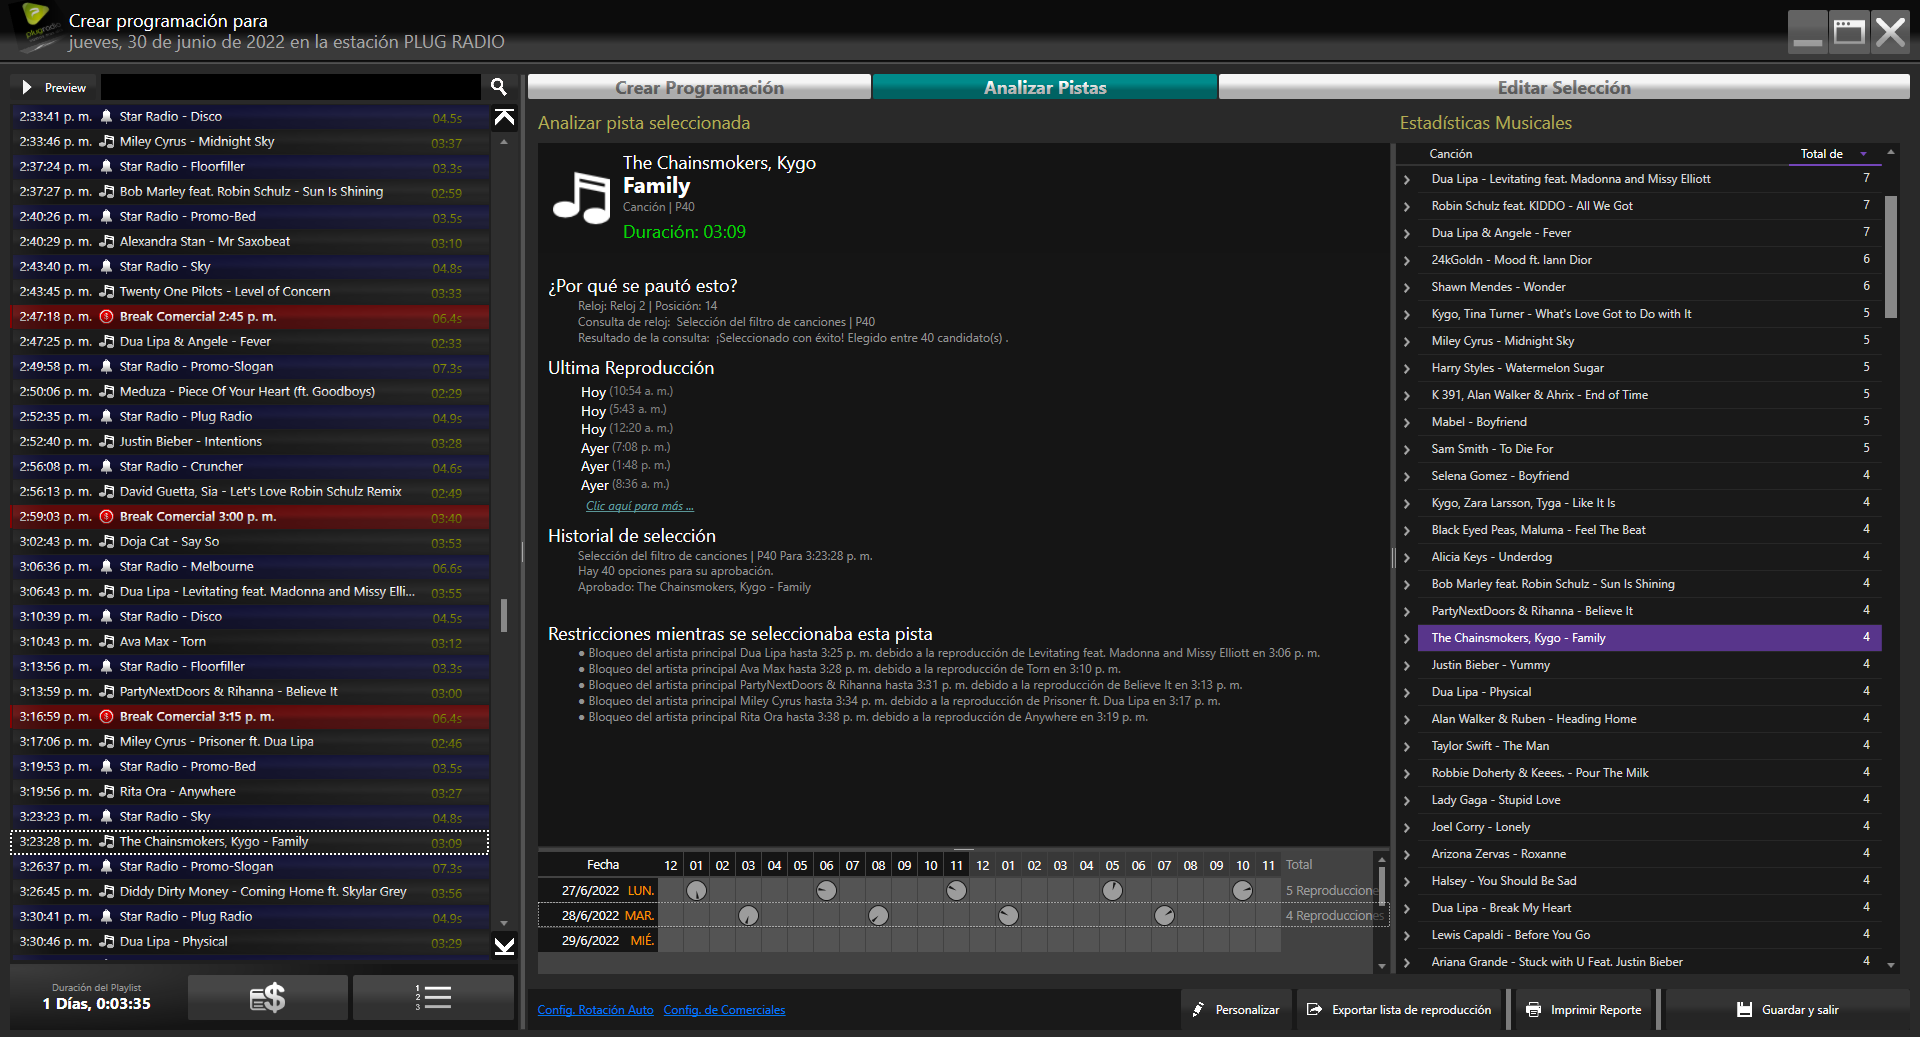
Task: Expand Dua Lipa - Levitating statistics row
Action: pyautogui.click(x=1407, y=180)
